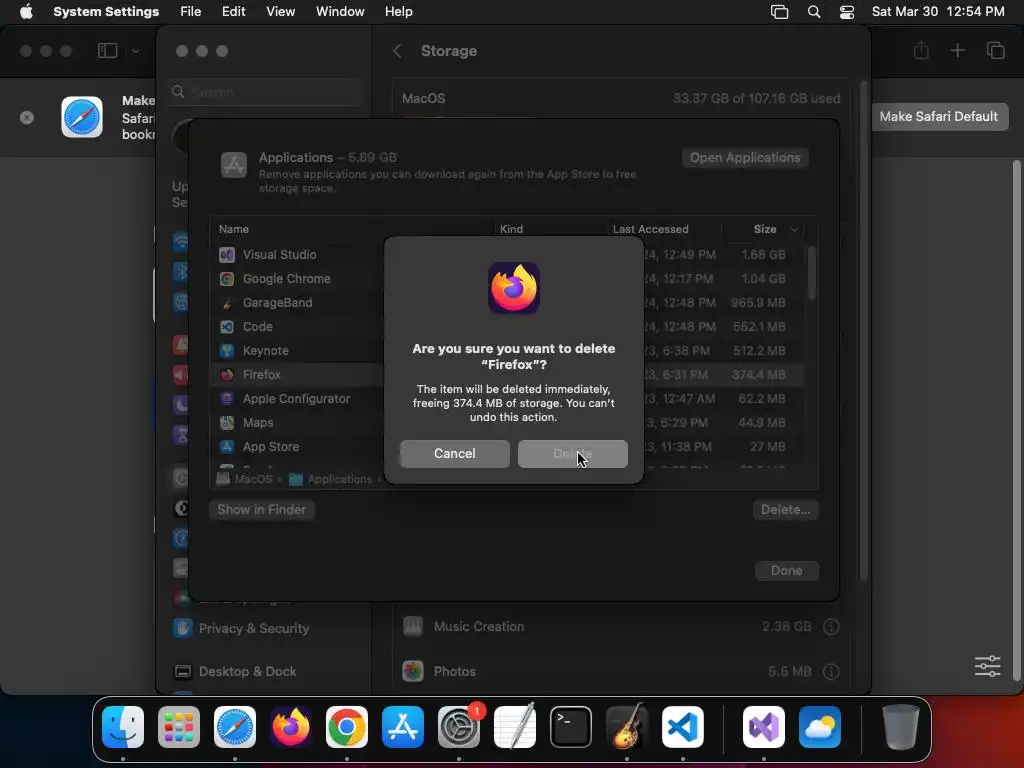Click Cancel in the Firefox delete dialog
Screen dimensions: 1024x768
pos(455,453)
